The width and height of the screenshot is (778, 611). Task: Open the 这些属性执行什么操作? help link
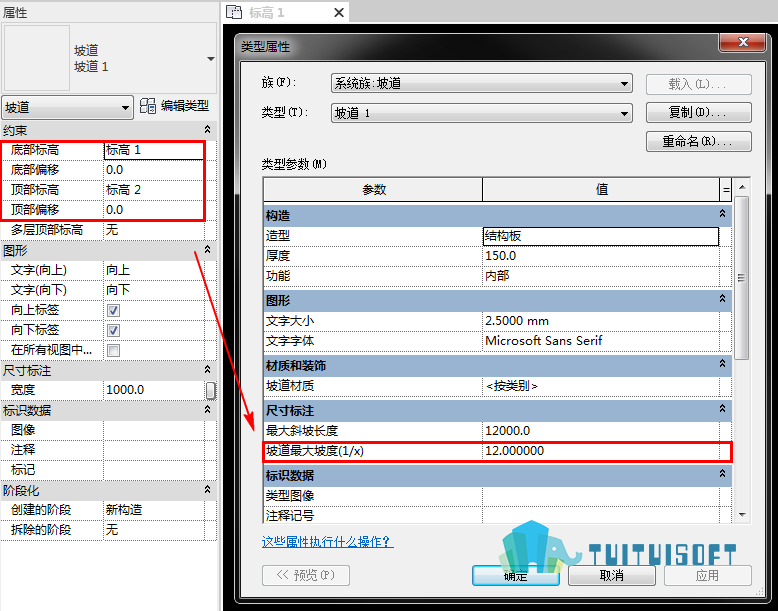coord(327,542)
